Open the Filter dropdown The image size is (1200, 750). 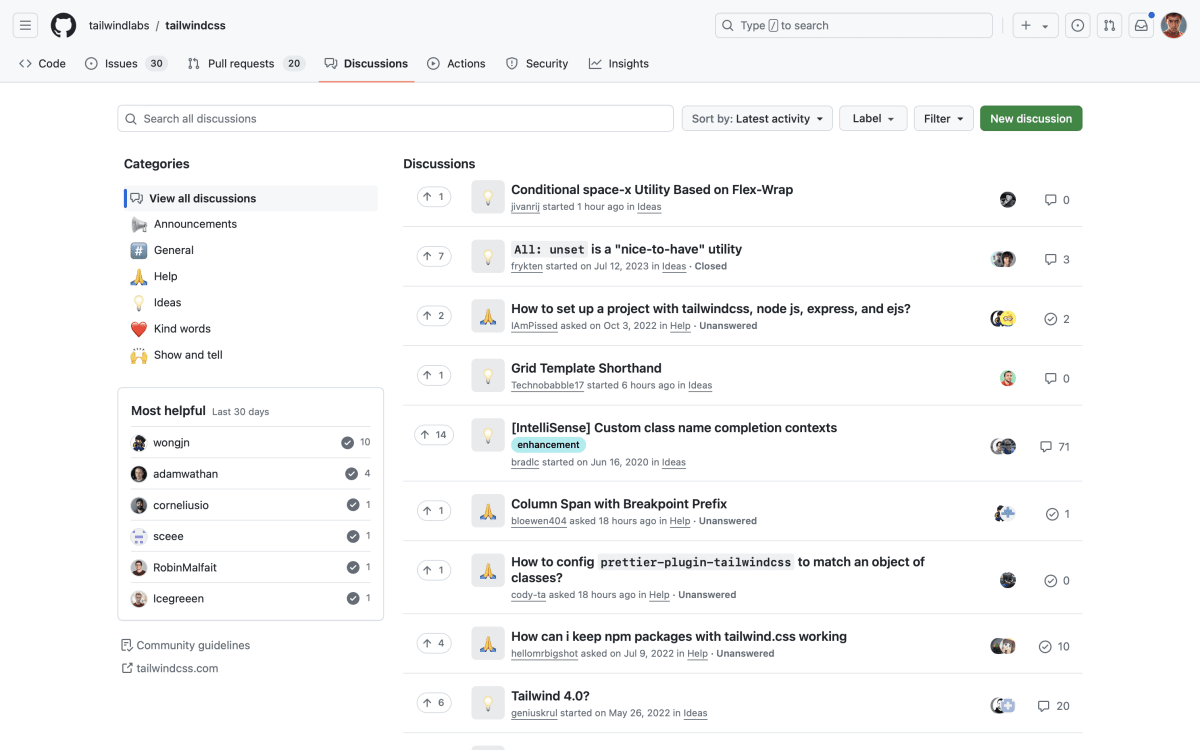pos(944,118)
